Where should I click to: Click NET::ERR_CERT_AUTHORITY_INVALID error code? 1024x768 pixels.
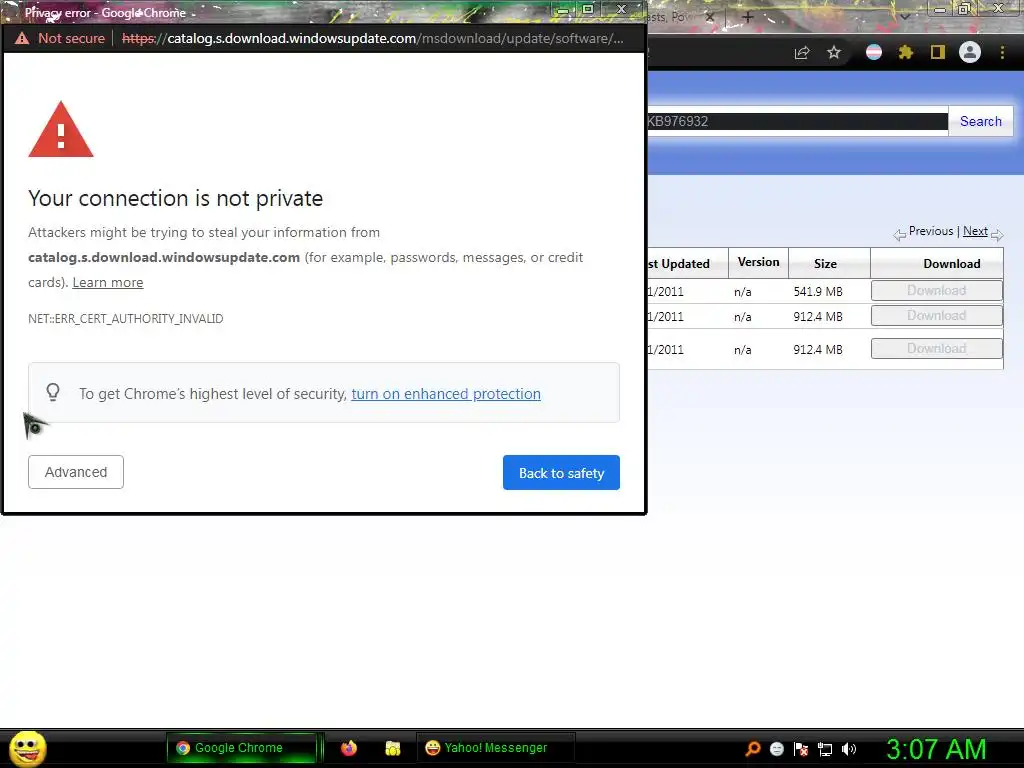125,319
